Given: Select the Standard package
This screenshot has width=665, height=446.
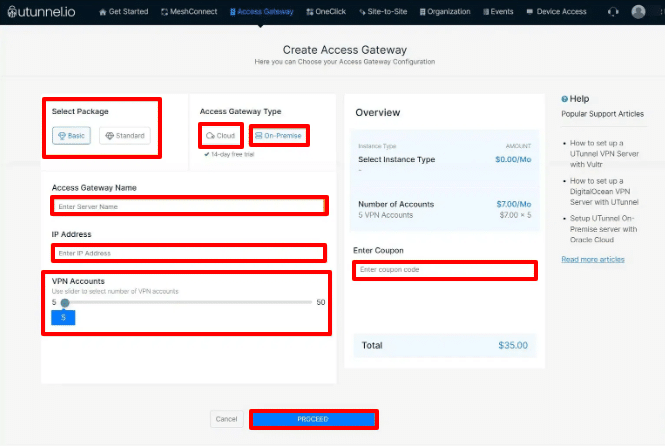Looking at the screenshot, I should (x=125, y=135).
